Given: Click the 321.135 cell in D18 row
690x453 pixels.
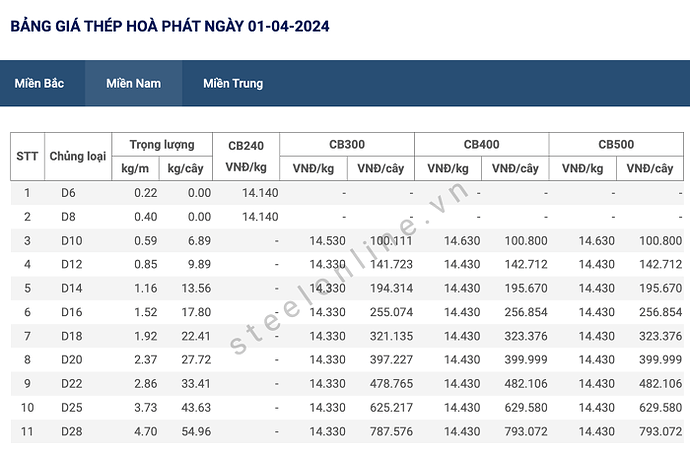Looking at the screenshot, I should [391, 336].
